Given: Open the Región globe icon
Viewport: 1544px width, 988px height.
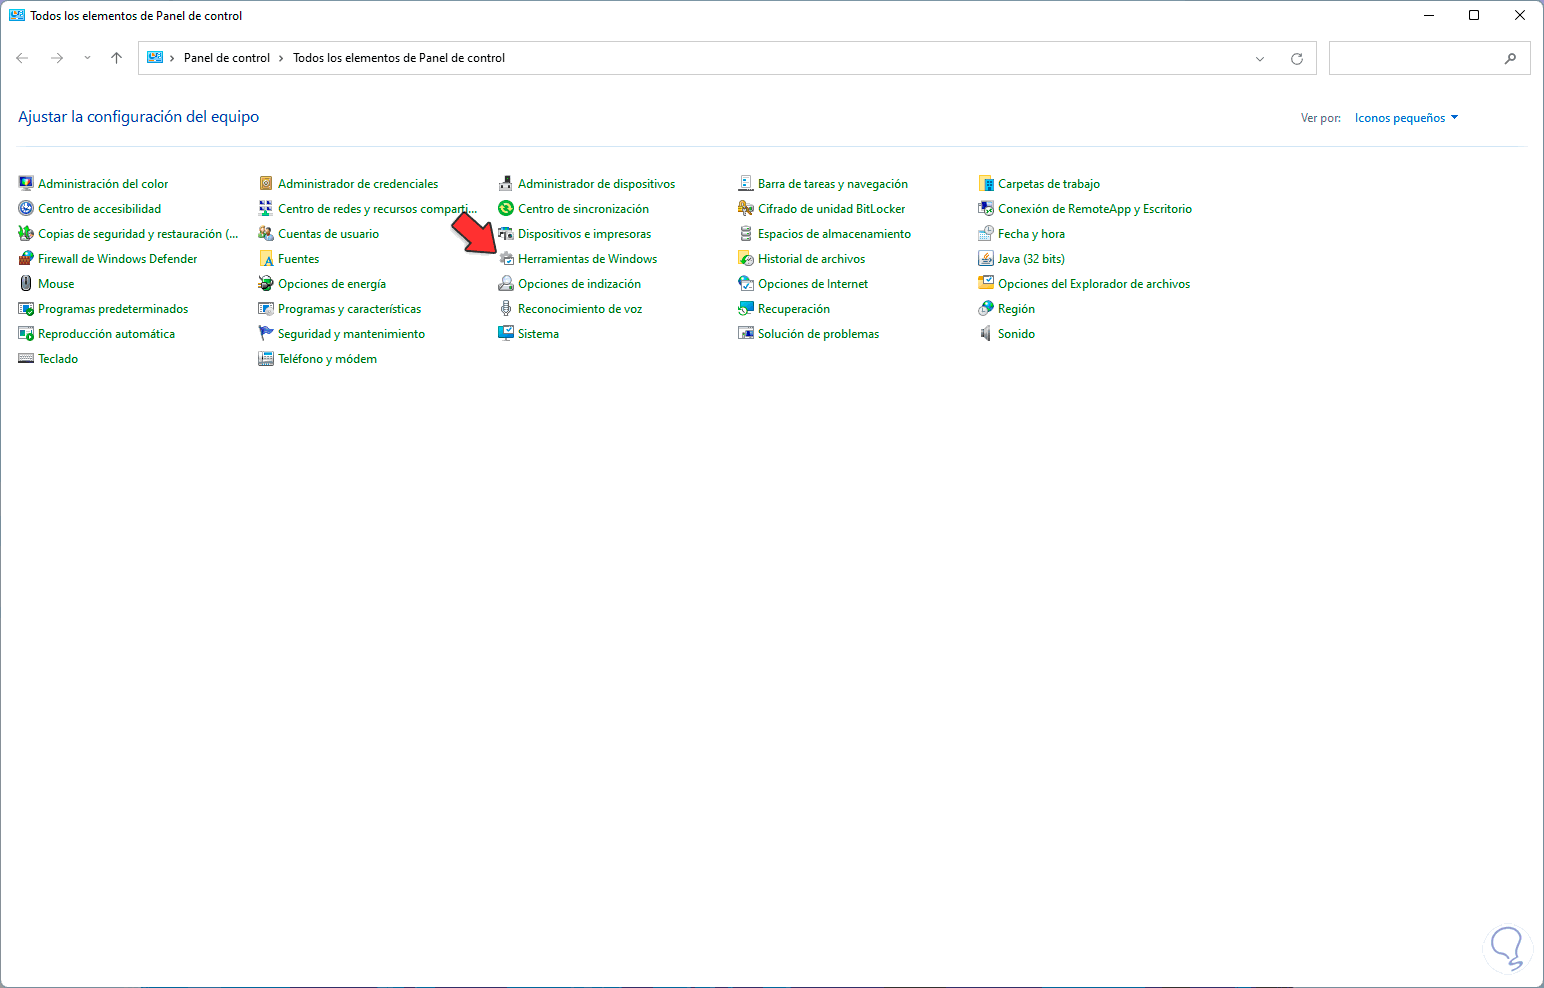Looking at the screenshot, I should pos(986,308).
